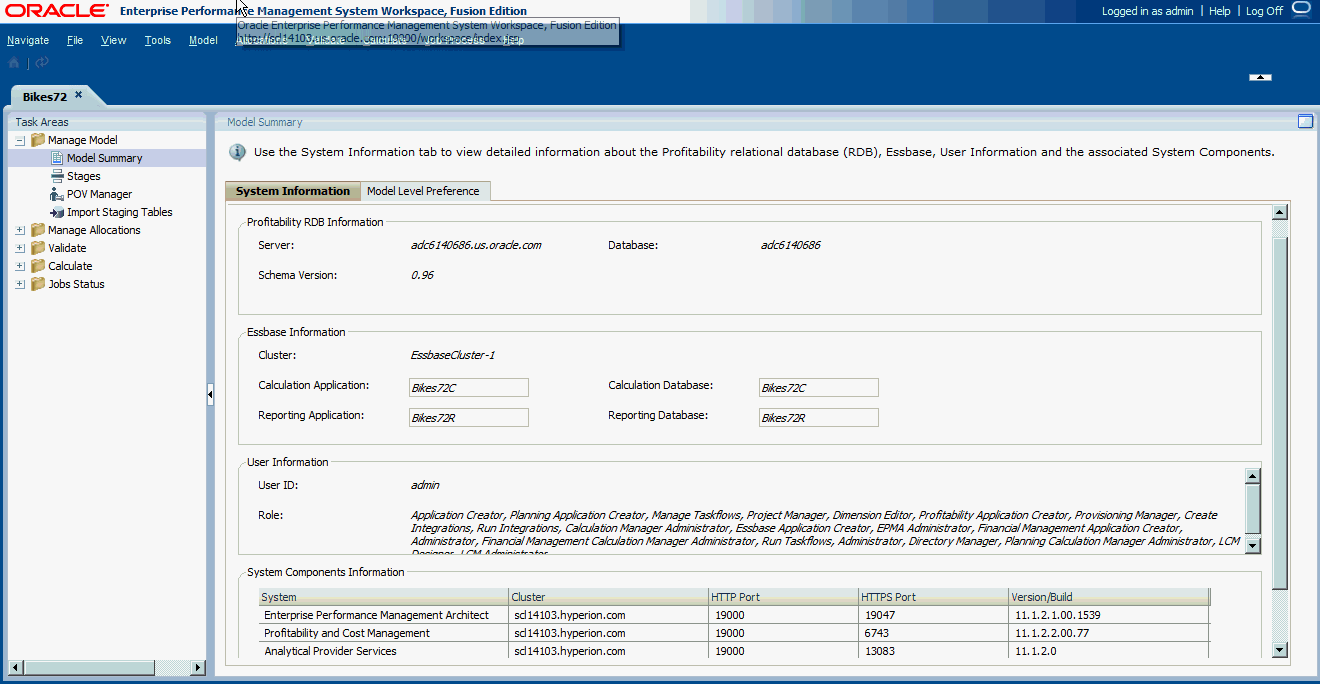Collapse the Task Areas pane with the splitter arrow
The width and height of the screenshot is (1320, 684).
[x=210, y=395]
